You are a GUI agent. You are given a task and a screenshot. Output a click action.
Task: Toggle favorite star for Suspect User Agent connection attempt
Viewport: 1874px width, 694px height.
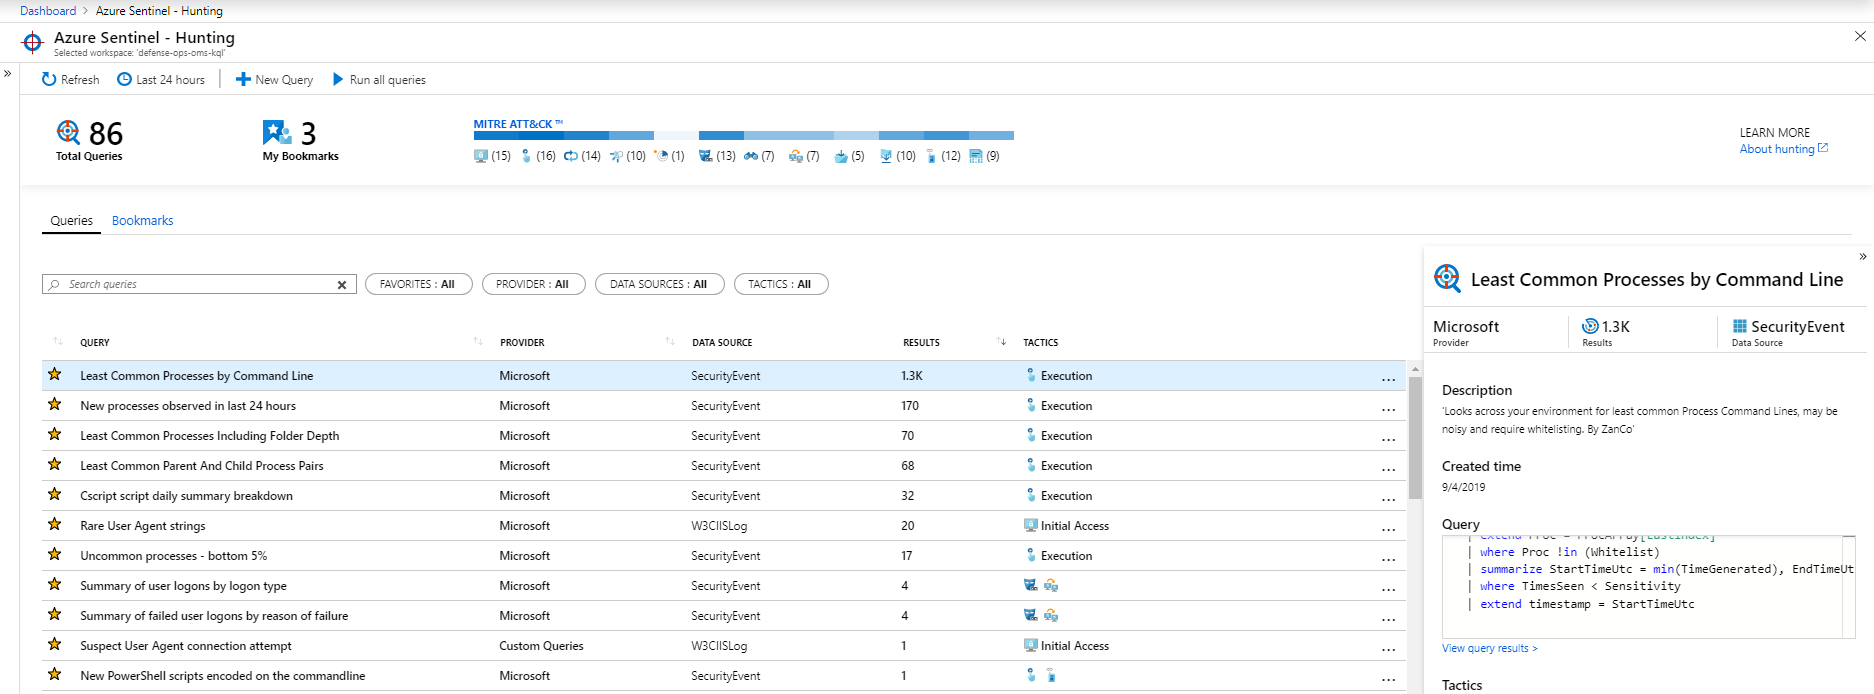pyautogui.click(x=55, y=645)
